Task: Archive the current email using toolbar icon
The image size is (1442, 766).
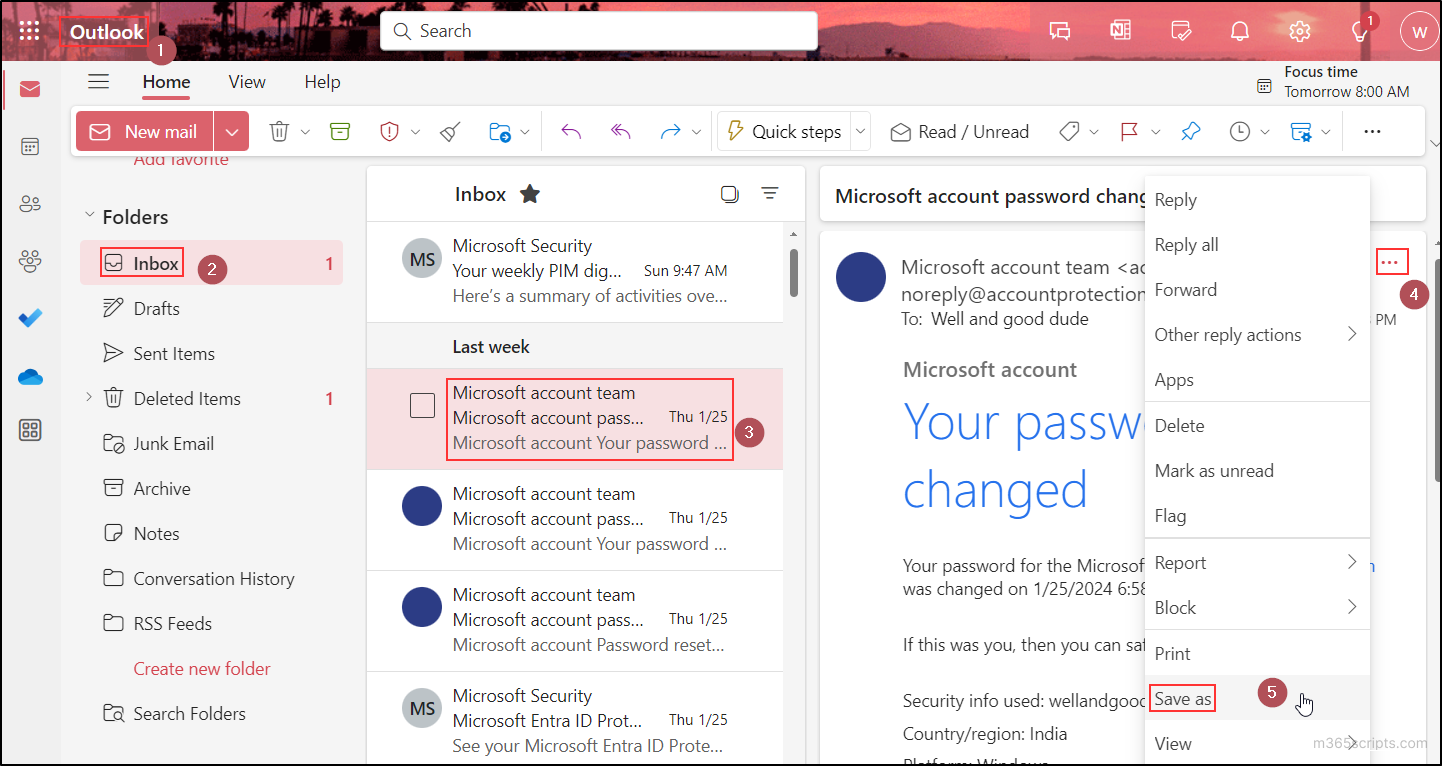Action: [x=341, y=131]
